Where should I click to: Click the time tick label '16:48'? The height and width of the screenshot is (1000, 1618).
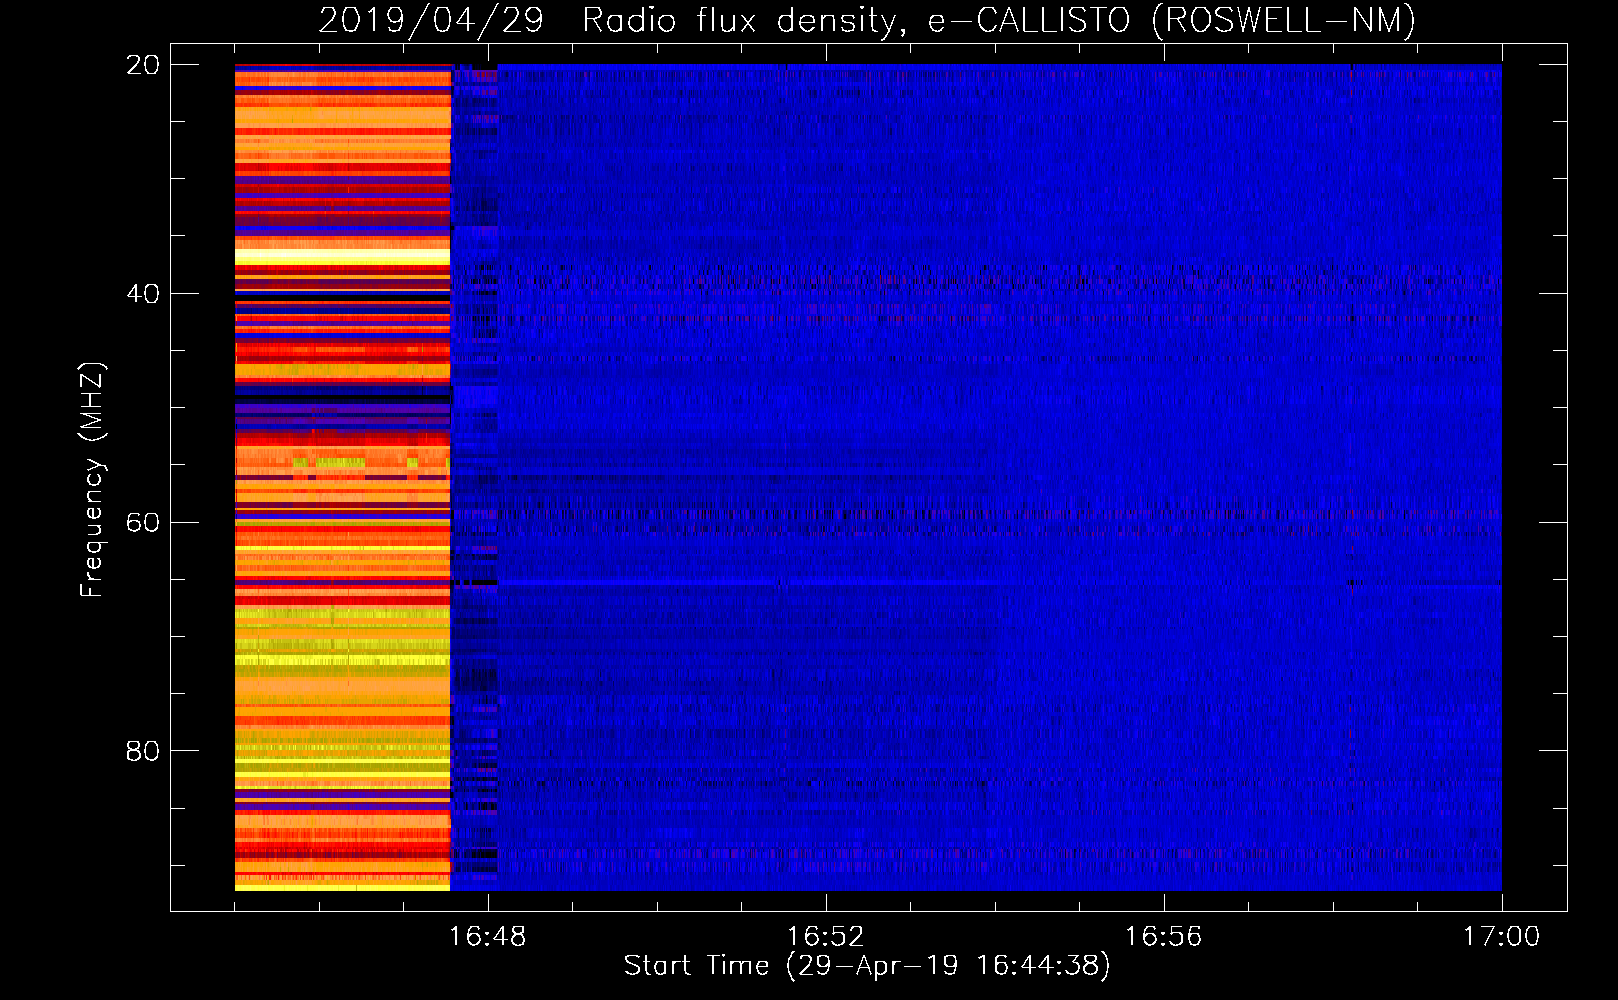488,937
